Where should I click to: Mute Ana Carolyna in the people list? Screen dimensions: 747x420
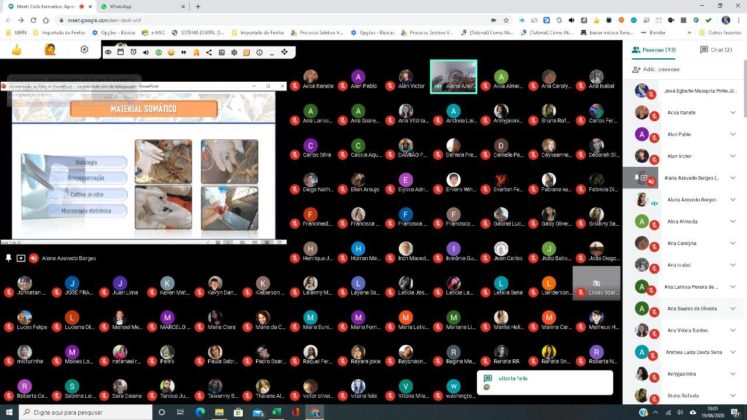coord(655,247)
